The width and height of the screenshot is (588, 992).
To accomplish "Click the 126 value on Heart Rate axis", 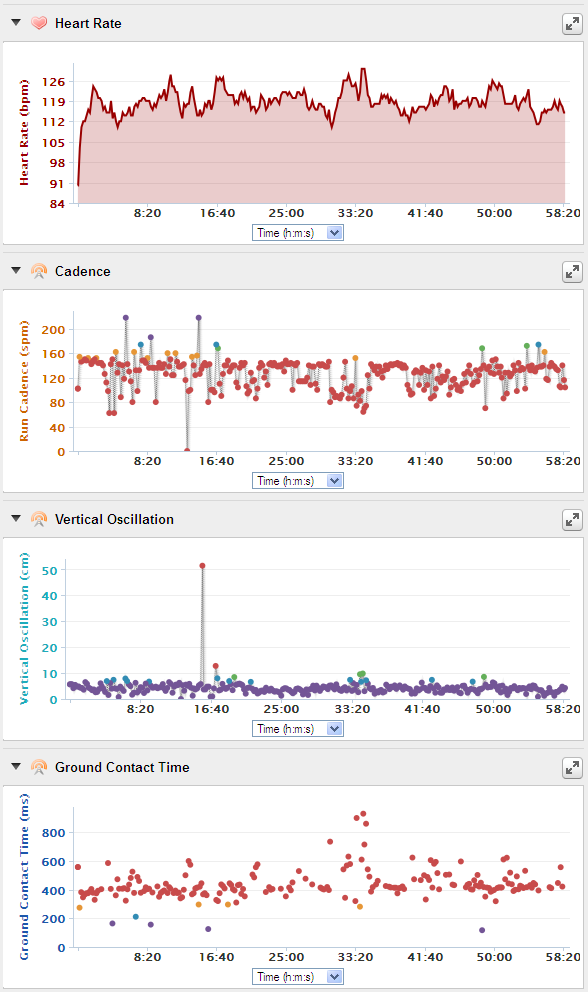I will tap(53, 82).
